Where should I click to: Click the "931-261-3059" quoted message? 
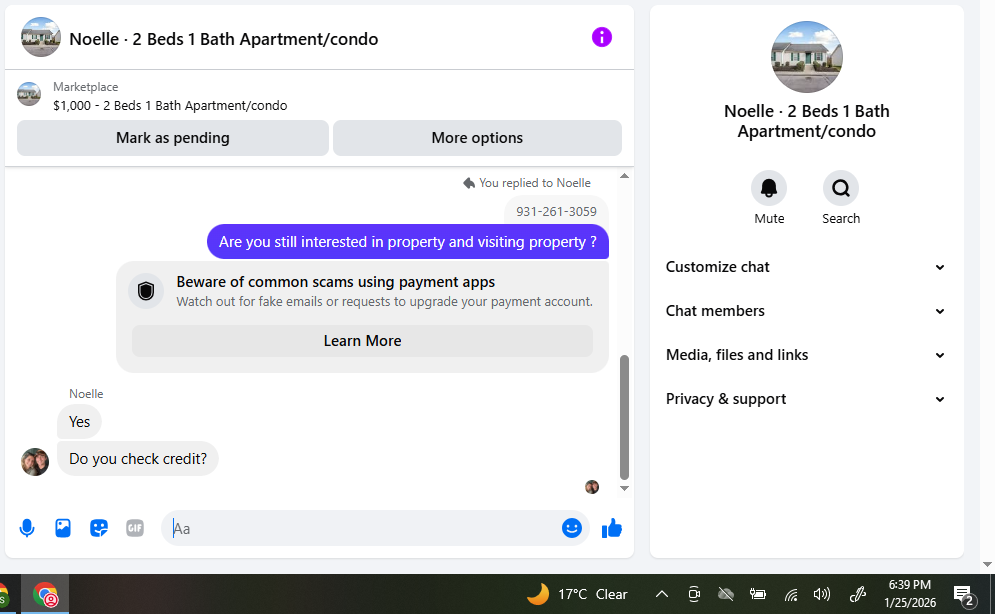(x=556, y=211)
